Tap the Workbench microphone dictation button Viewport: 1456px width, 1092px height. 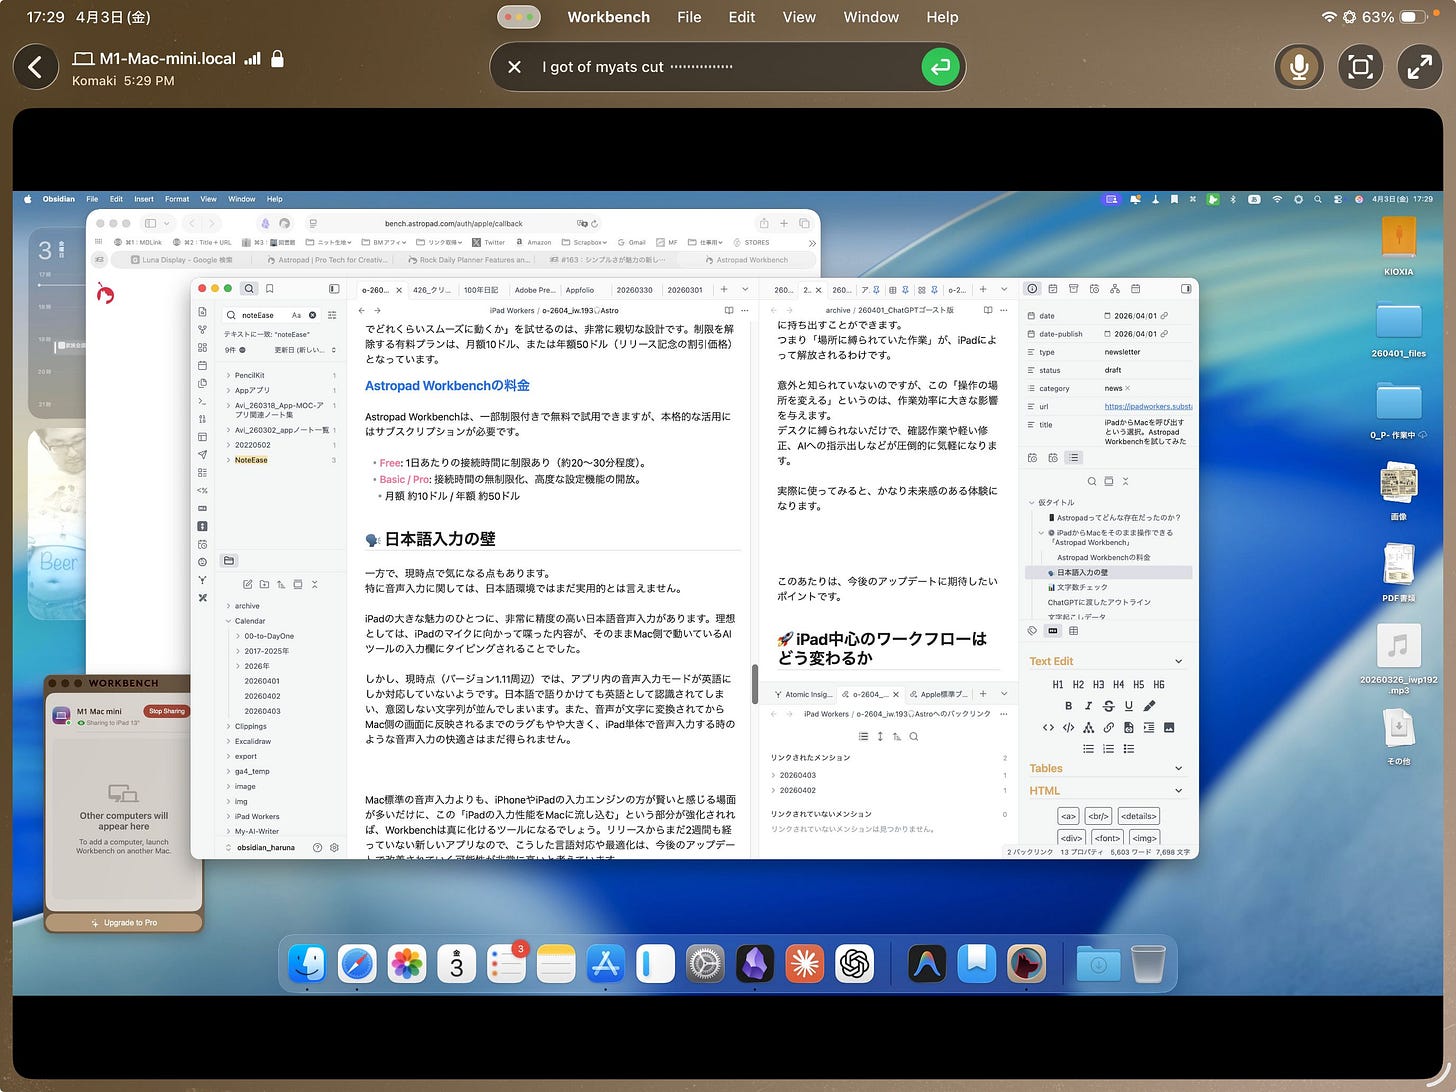pyautogui.click(x=1299, y=67)
